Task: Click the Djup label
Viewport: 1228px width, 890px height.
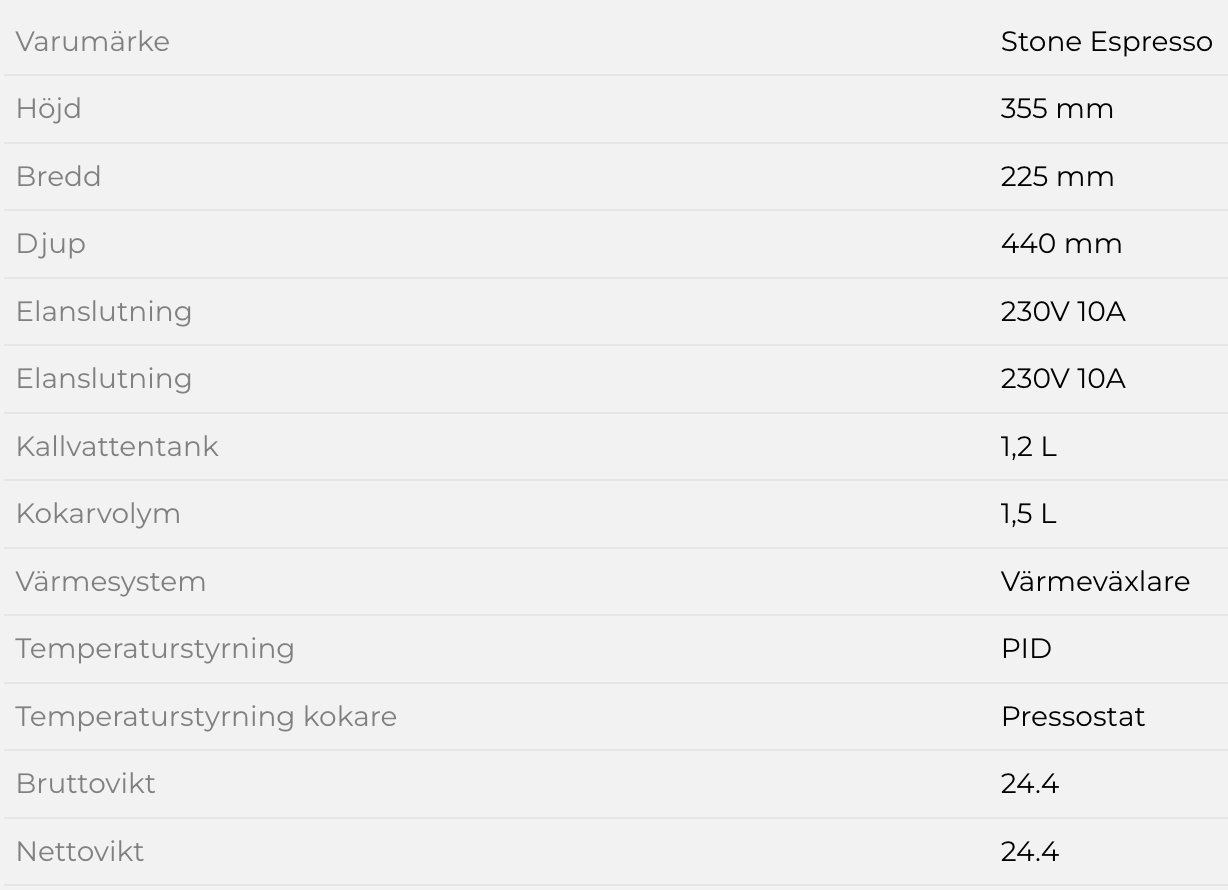Action: 50,244
